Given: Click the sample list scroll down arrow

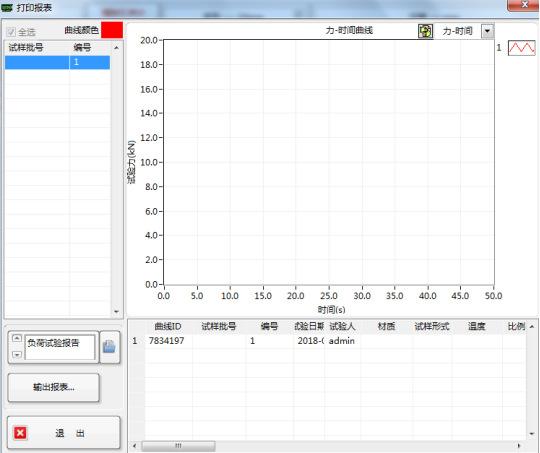Looking at the screenshot, I should pyautogui.click(x=116, y=311).
